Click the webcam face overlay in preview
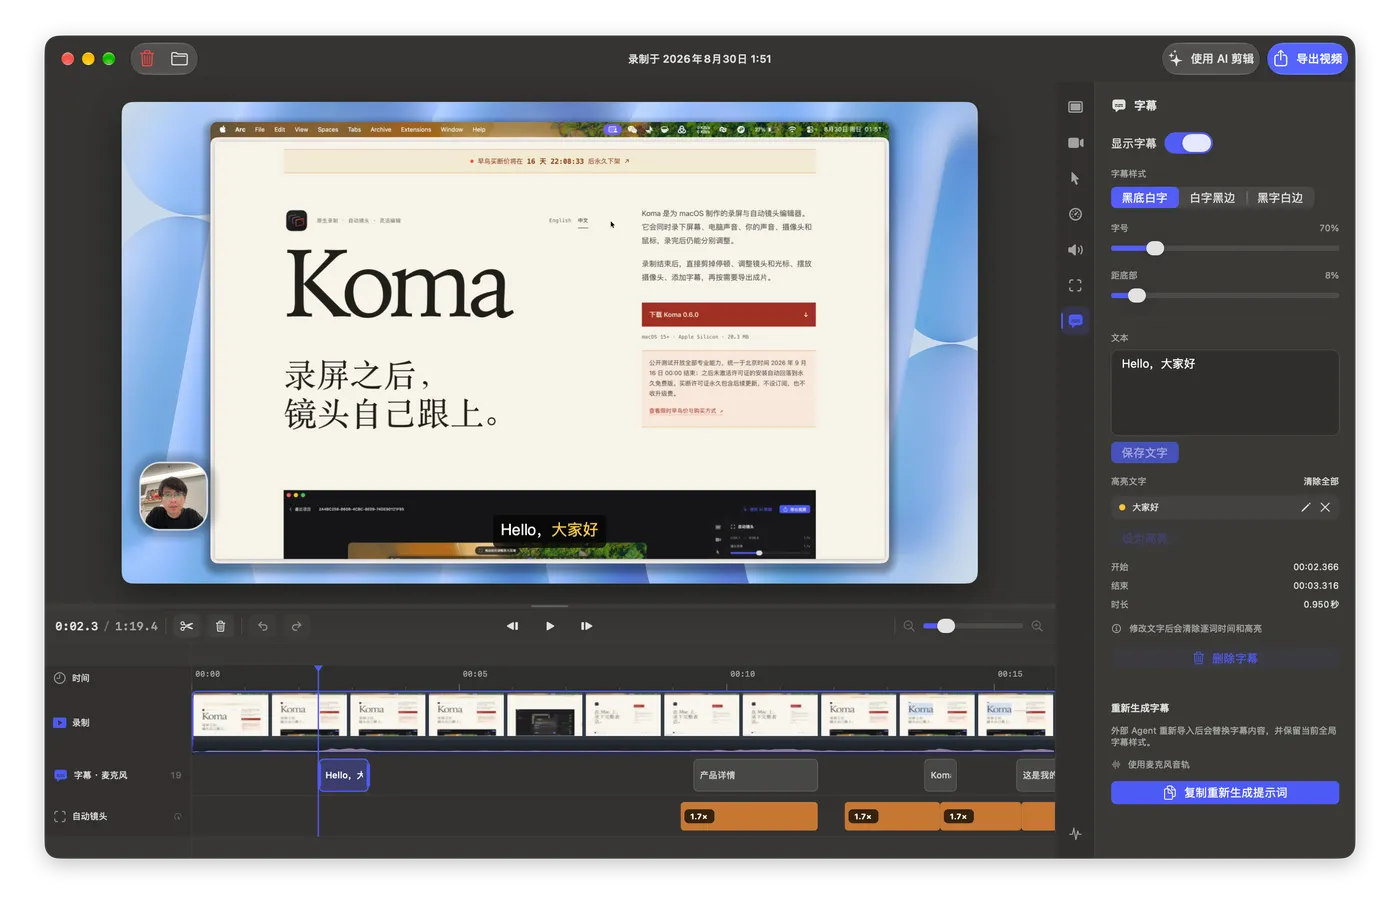The image size is (1400, 912). pyautogui.click(x=174, y=496)
